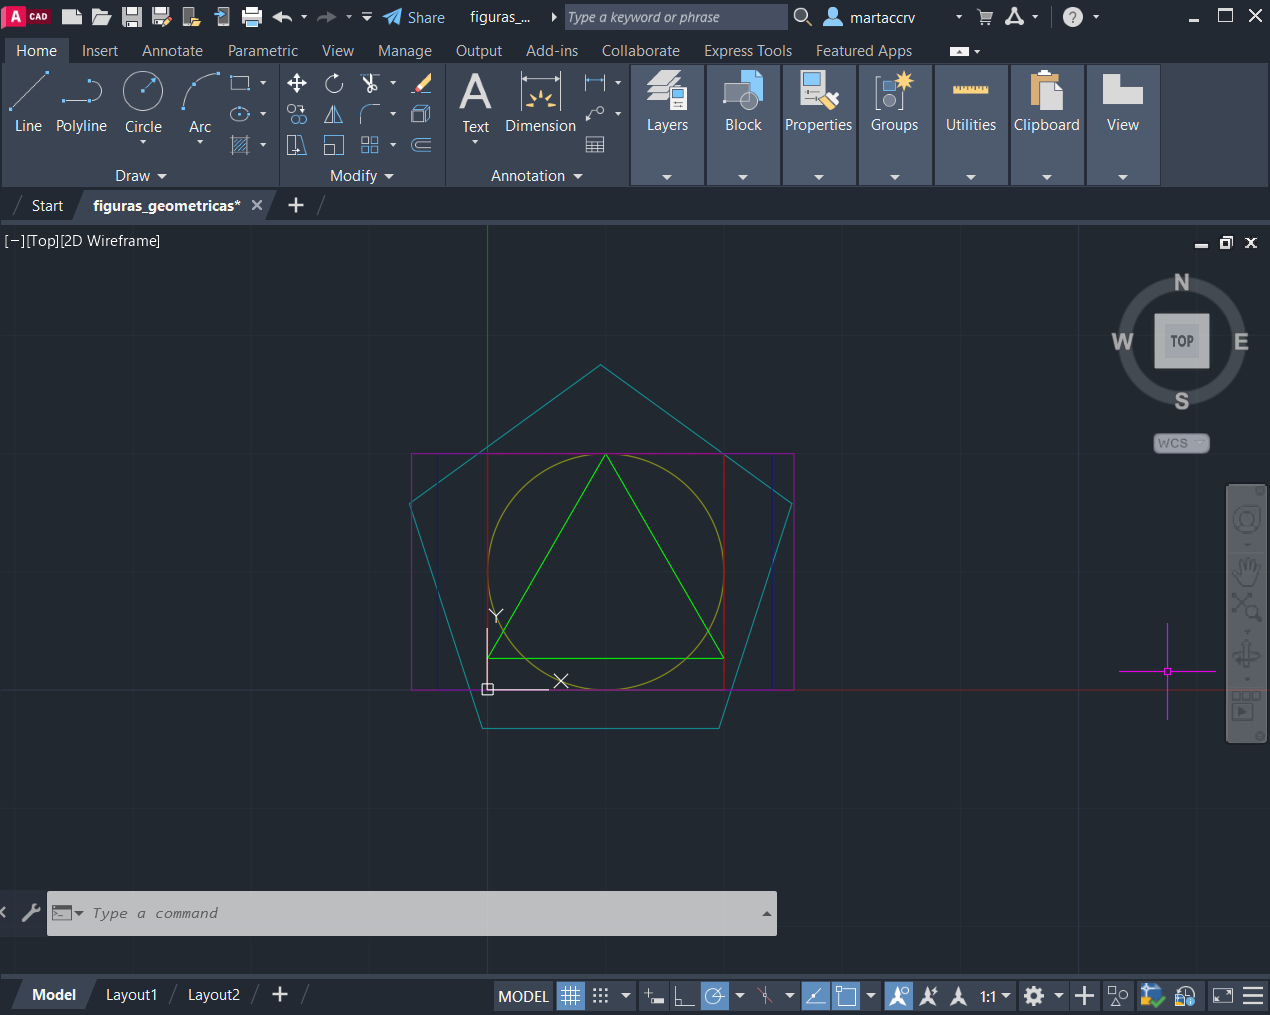The height and width of the screenshot is (1015, 1270).
Task: Expand the Layers panel dropdown
Action: (x=667, y=177)
